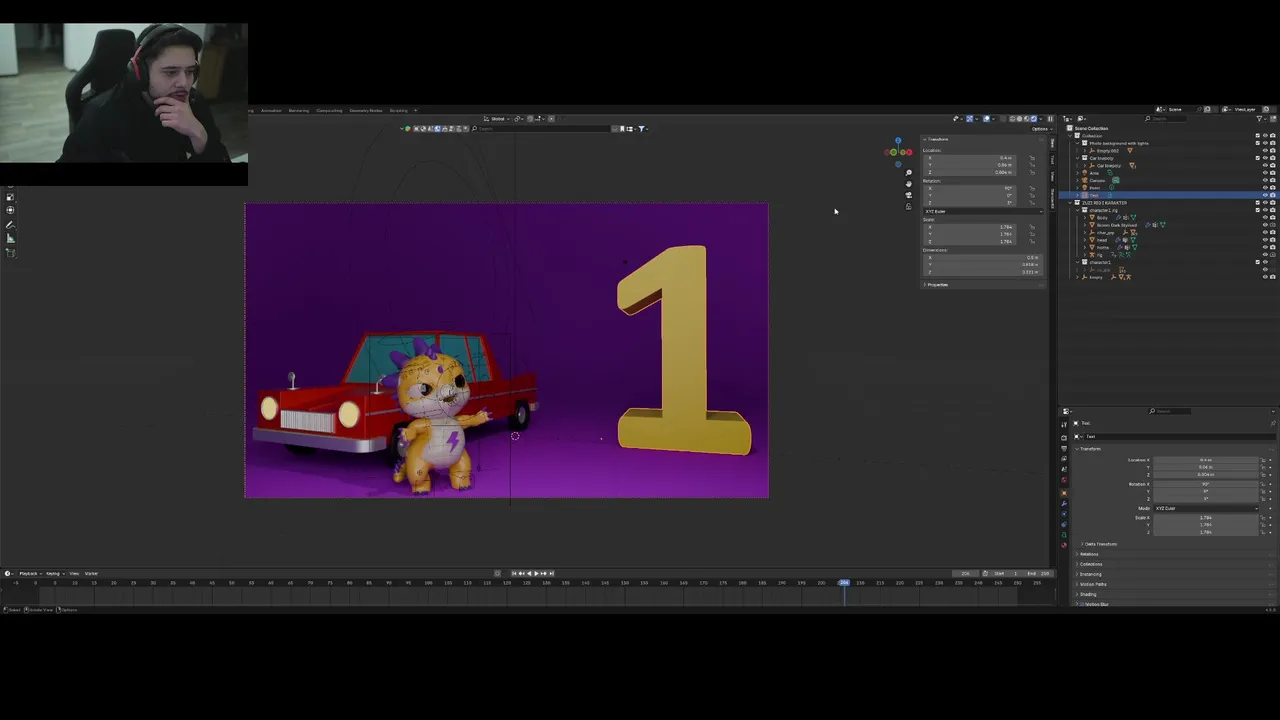
Task: Hide the Area light in viewport
Action: tap(1265, 173)
